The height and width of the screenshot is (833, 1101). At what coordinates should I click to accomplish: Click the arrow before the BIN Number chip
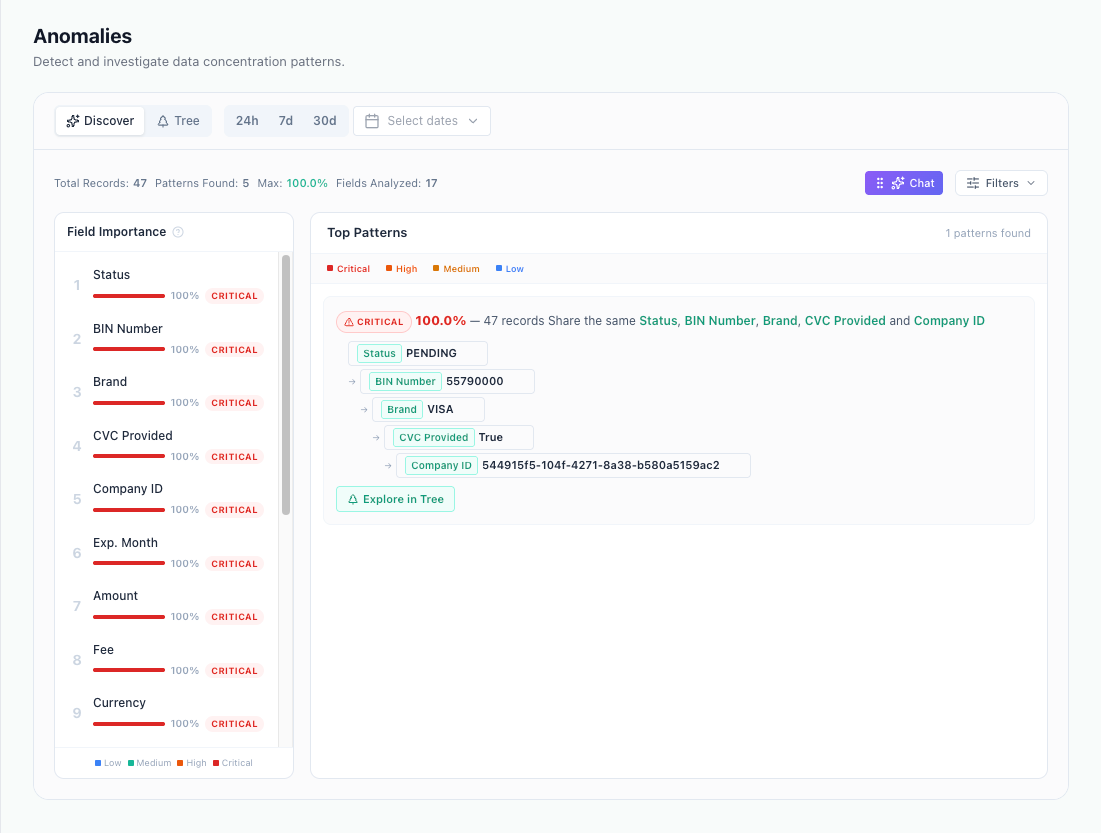click(351, 381)
